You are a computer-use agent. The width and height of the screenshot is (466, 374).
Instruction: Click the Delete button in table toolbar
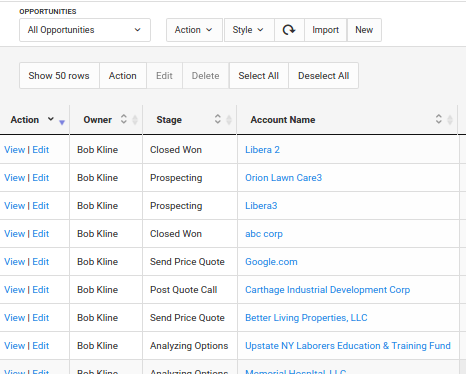pos(205,76)
